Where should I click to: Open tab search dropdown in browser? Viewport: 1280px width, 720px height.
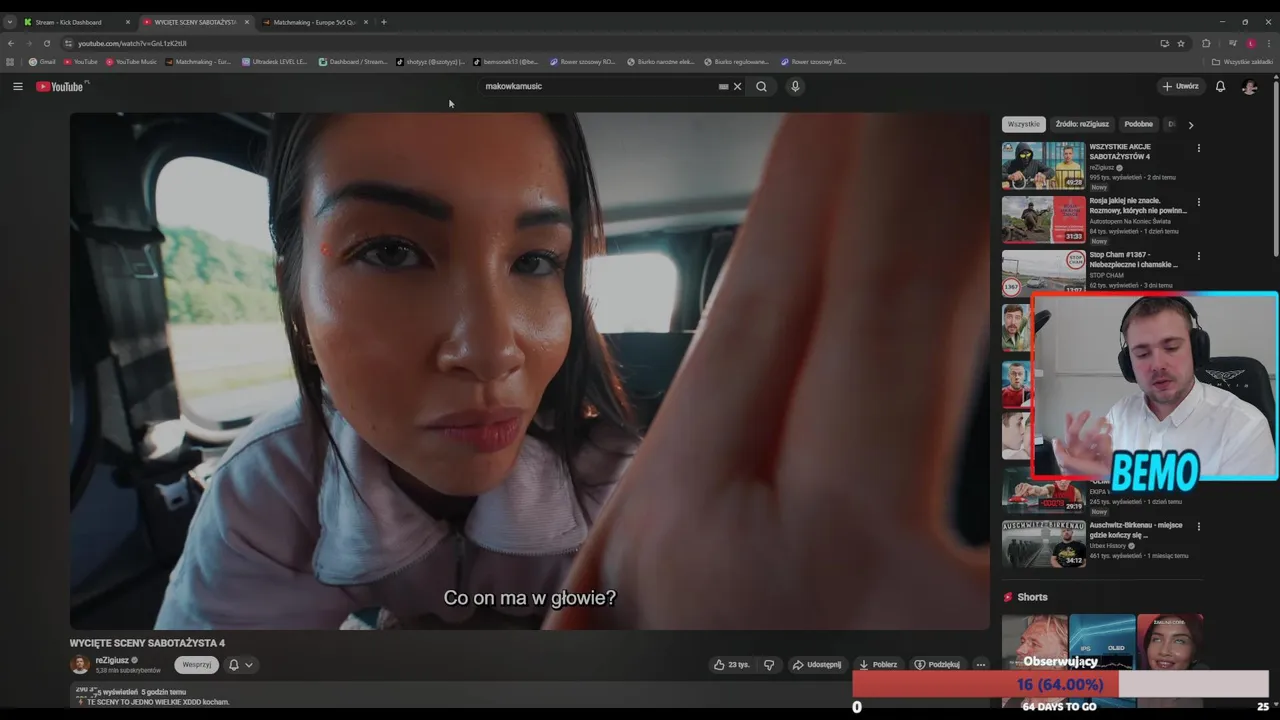[x=9, y=22]
